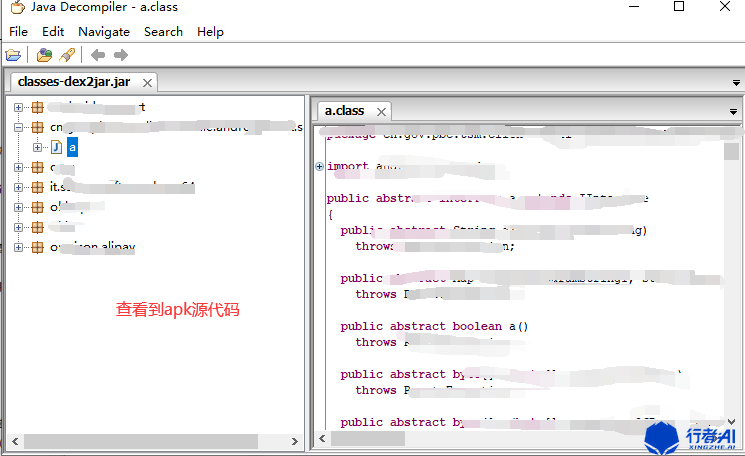Click the Java class file icon for 'a'
745x456 pixels.
pyautogui.click(x=57, y=147)
